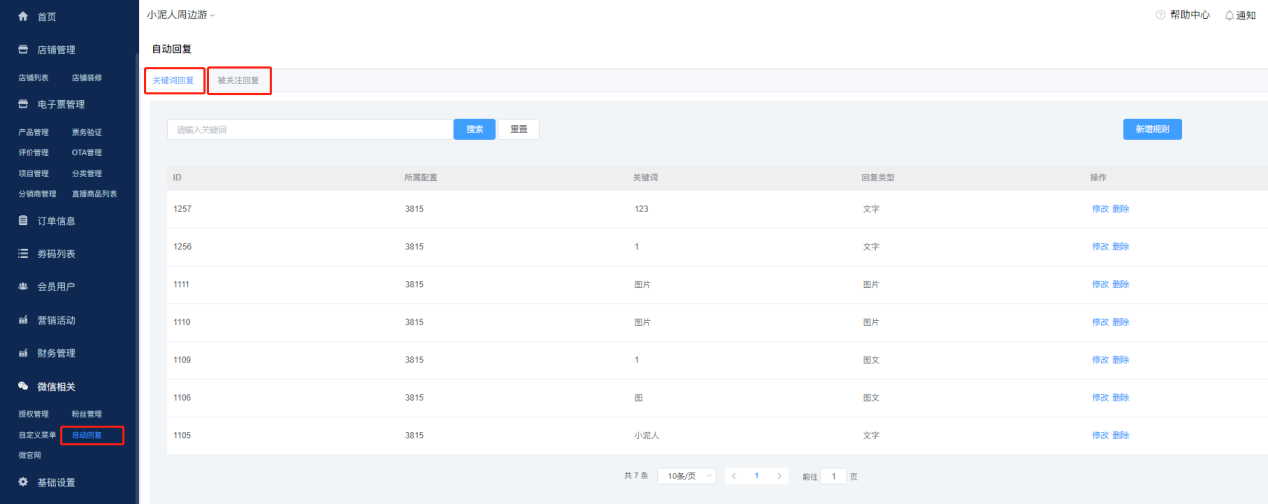
Task: Open 通知 via the bell icon
Action: pyautogui.click(x=1229, y=15)
